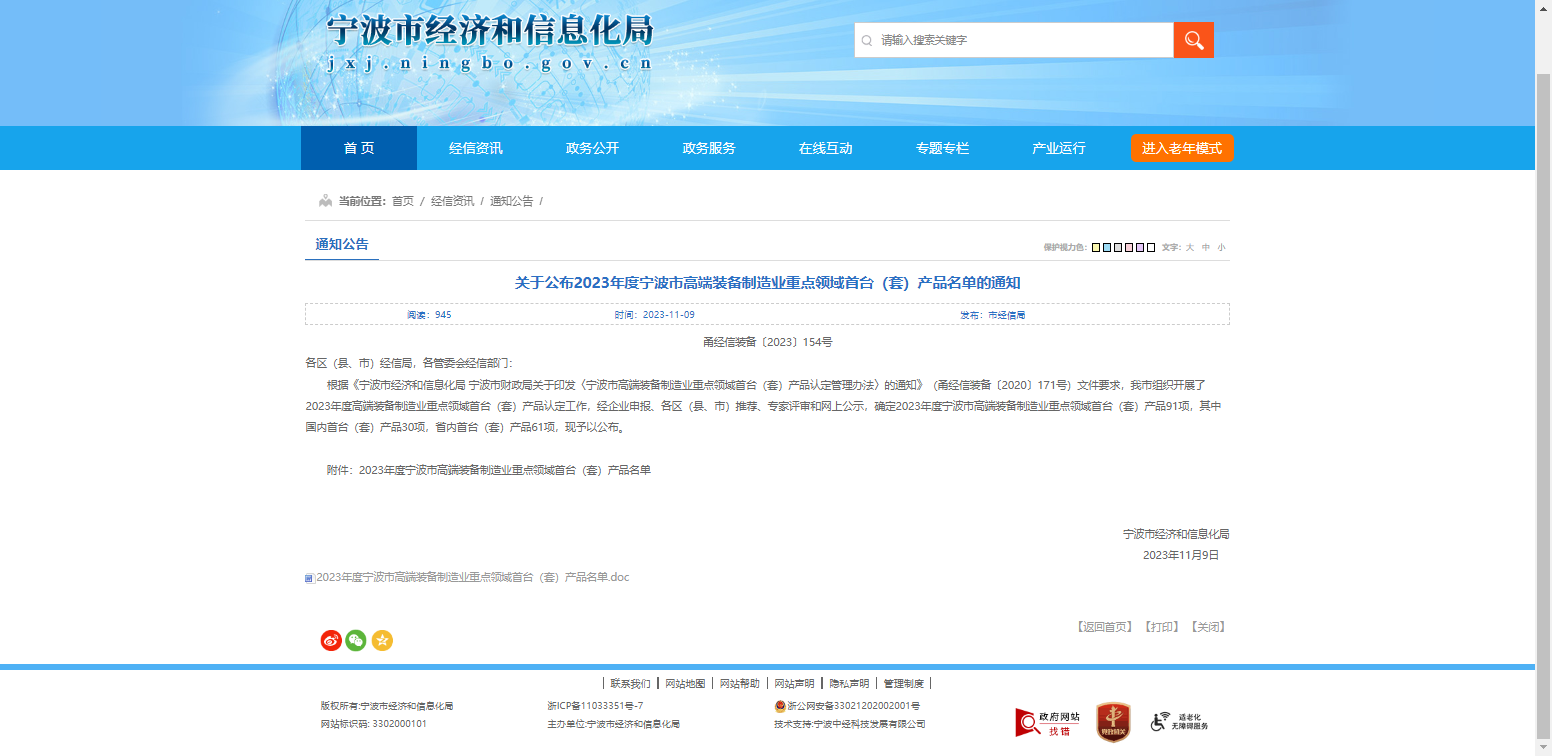The image size is (1552, 756).
Task: Open the 专题专栏 navigation menu
Action: click(x=942, y=148)
